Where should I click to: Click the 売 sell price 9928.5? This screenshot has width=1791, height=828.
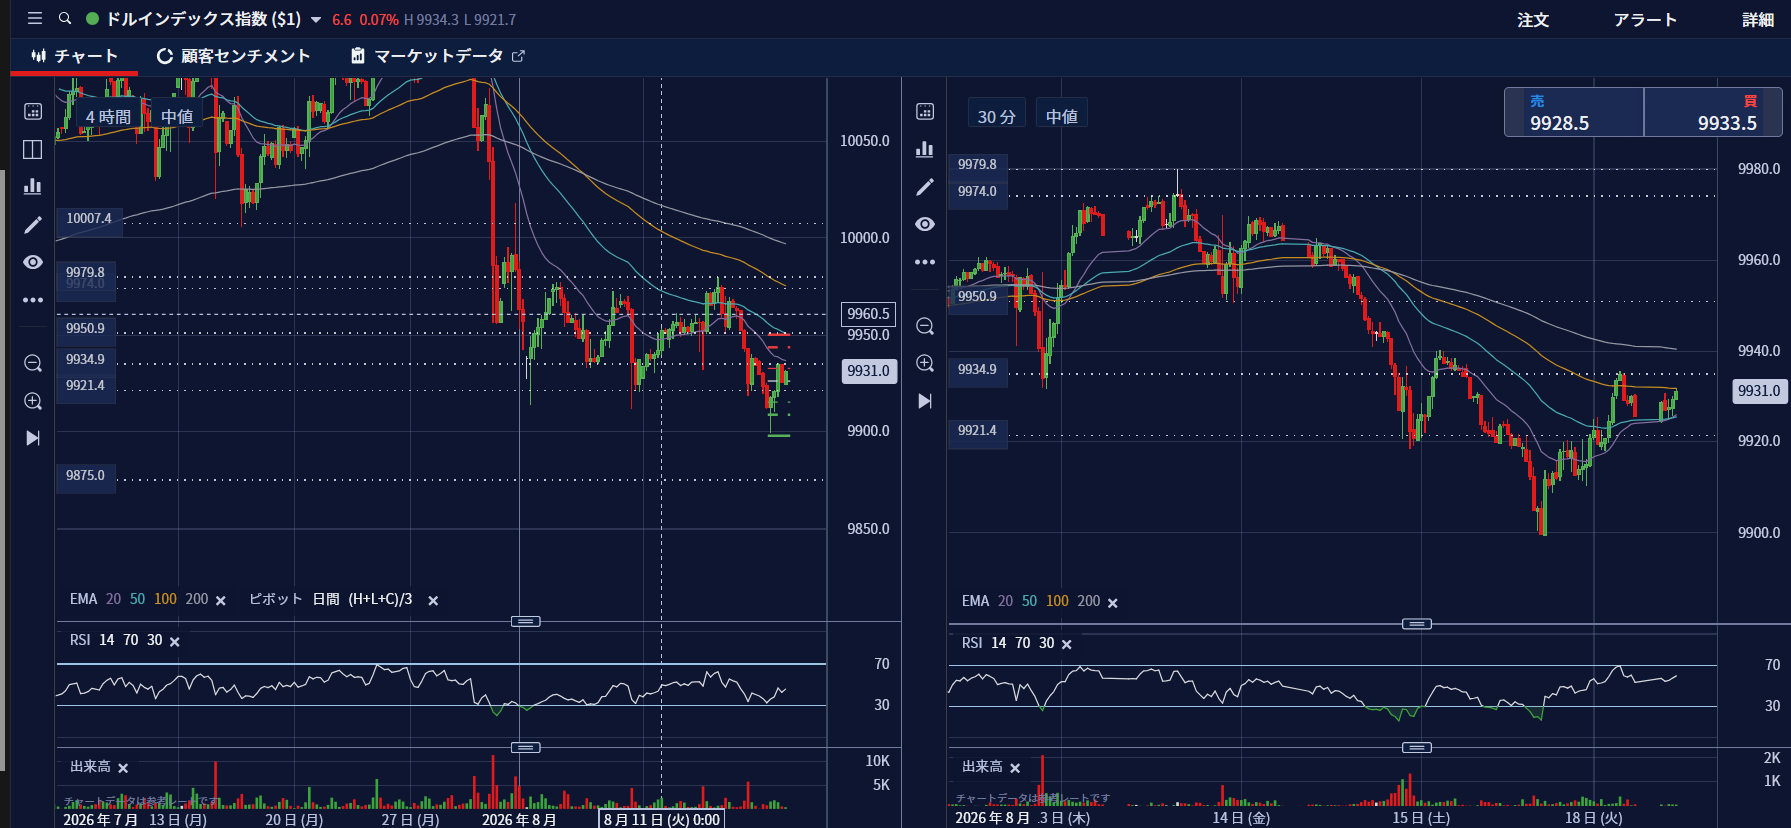coord(1574,112)
